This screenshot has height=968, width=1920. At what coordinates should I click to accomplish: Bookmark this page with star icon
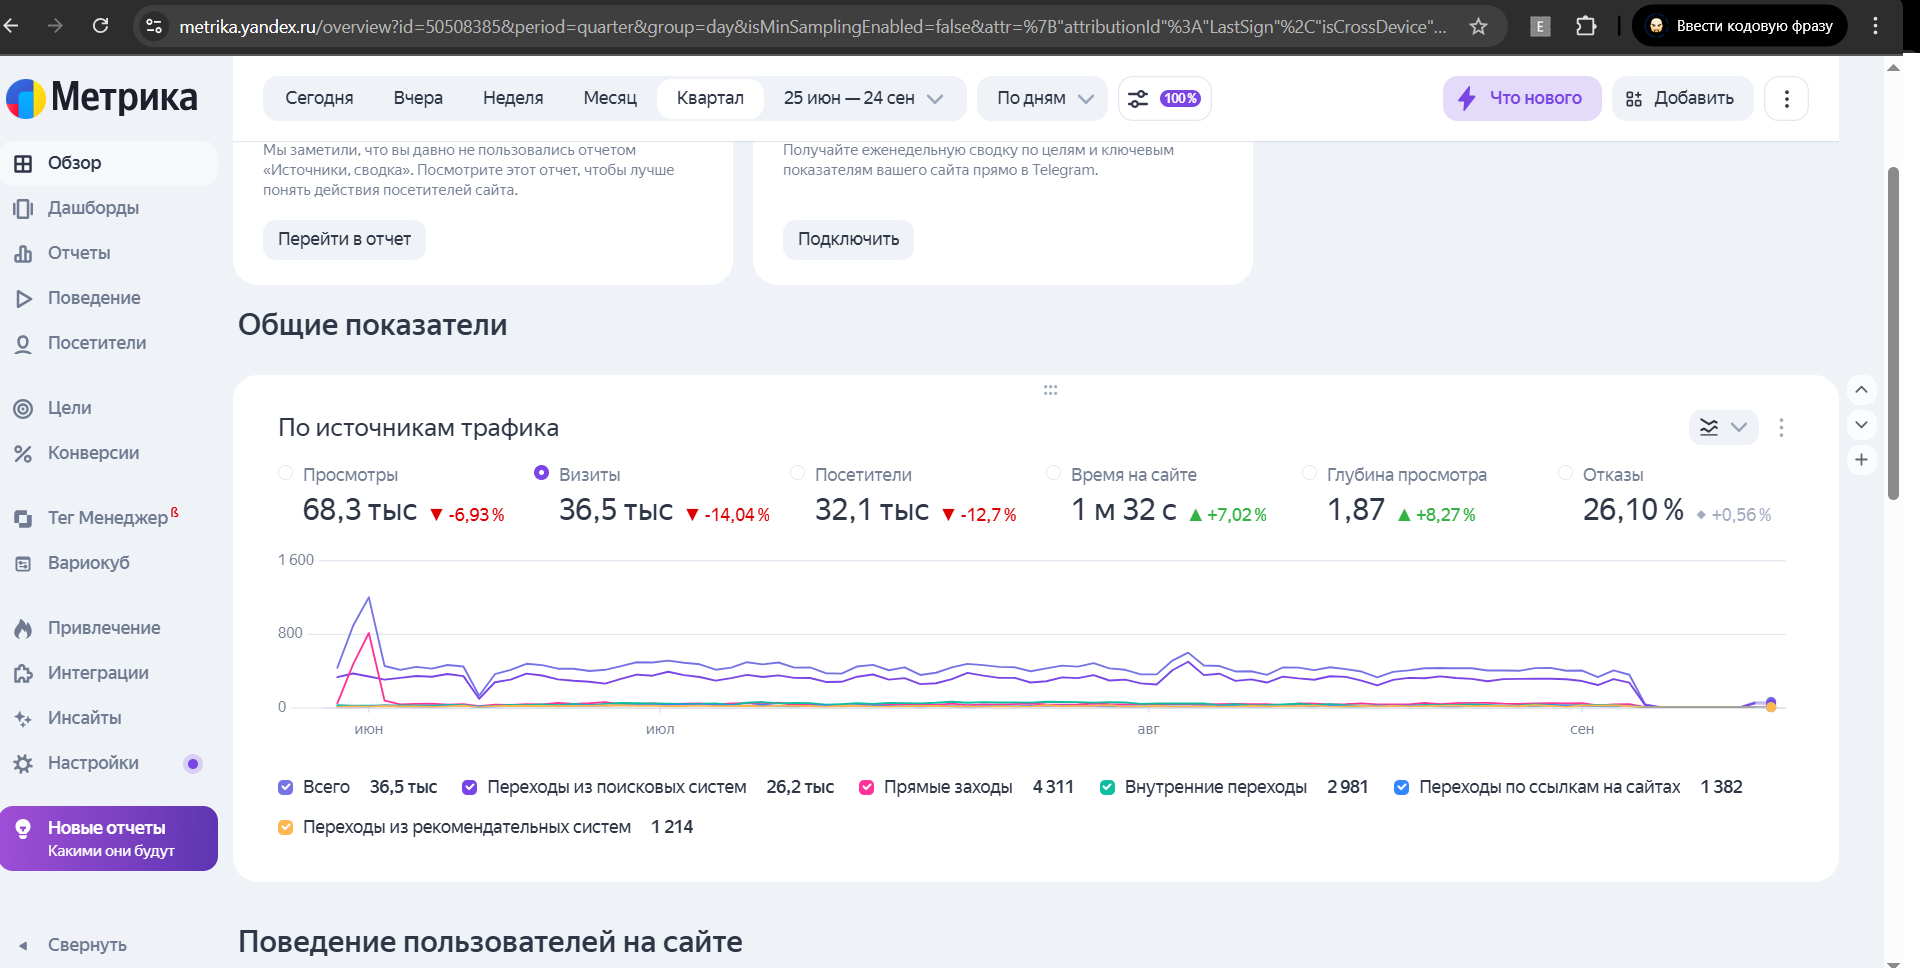click(1478, 27)
